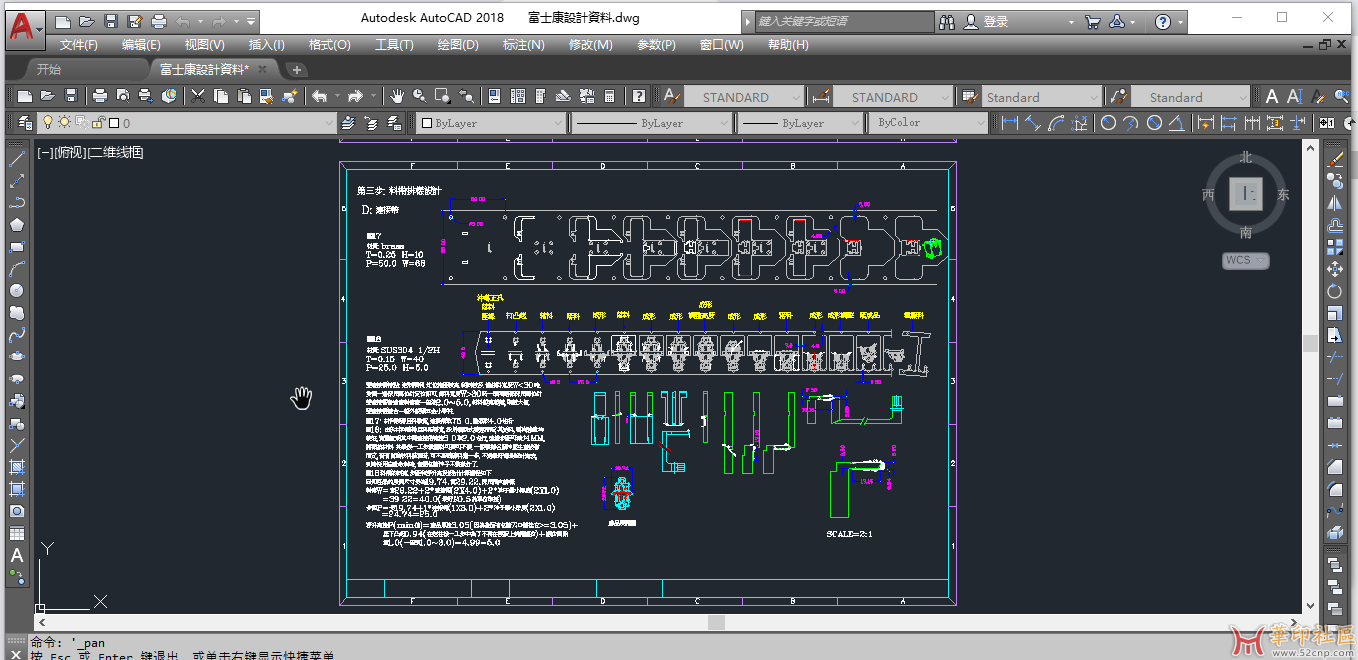Select the Pan hand icon in toolbar
This screenshot has height=660, width=1358.
point(397,96)
